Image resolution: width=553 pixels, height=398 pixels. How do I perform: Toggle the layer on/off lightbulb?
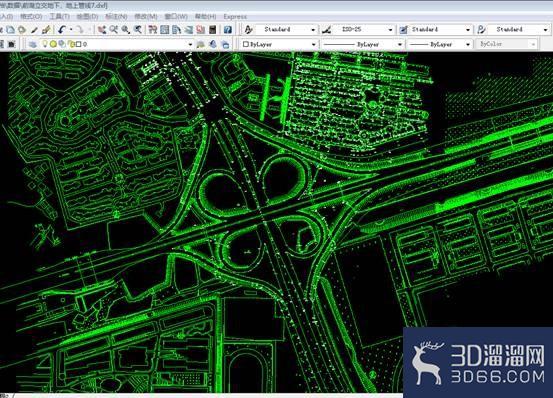click(x=45, y=44)
